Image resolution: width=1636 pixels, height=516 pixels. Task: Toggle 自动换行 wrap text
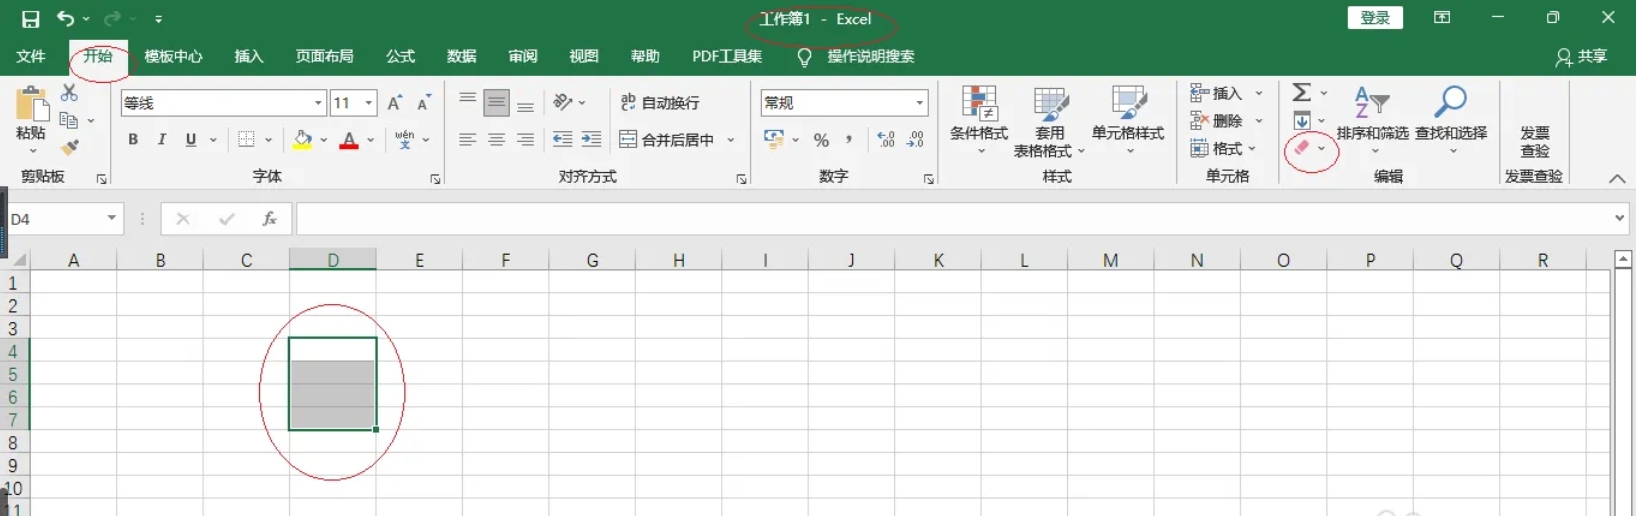(660, 102)
